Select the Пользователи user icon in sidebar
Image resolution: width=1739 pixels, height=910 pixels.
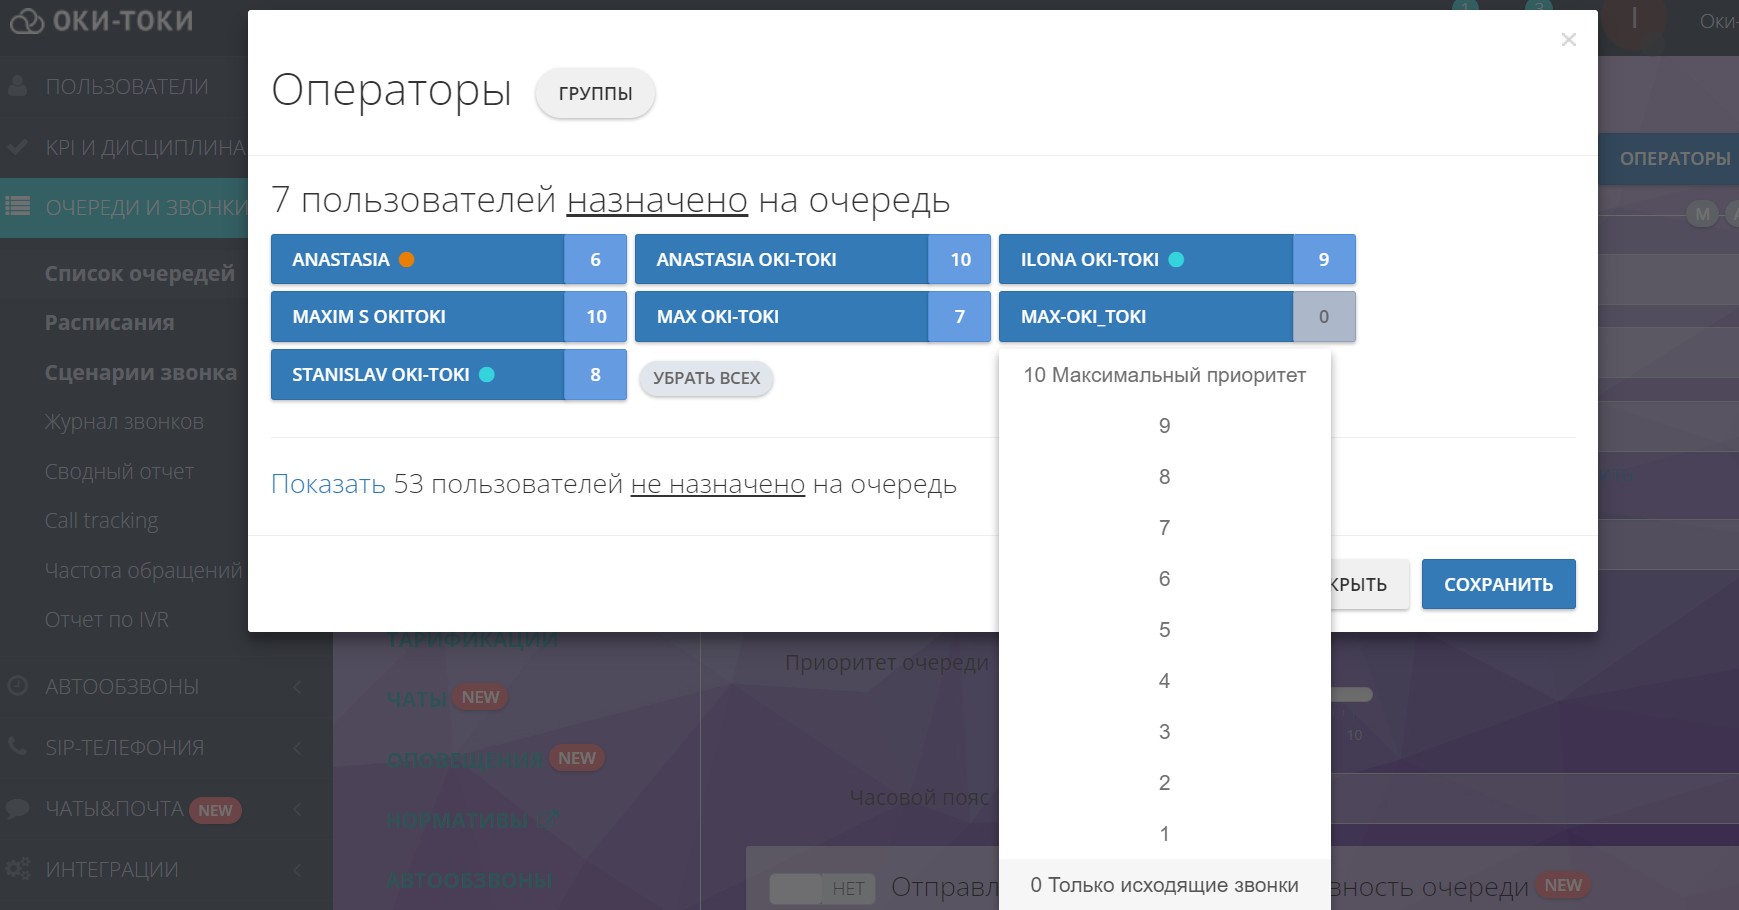[16, 87]
